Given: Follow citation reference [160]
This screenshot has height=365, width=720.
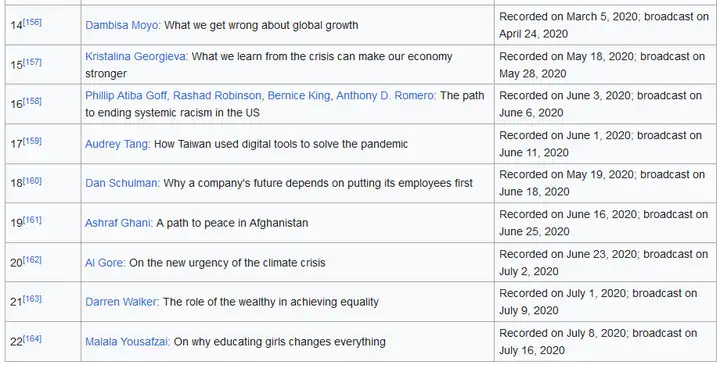Looking at the screenshot, I should coord(32,180).
